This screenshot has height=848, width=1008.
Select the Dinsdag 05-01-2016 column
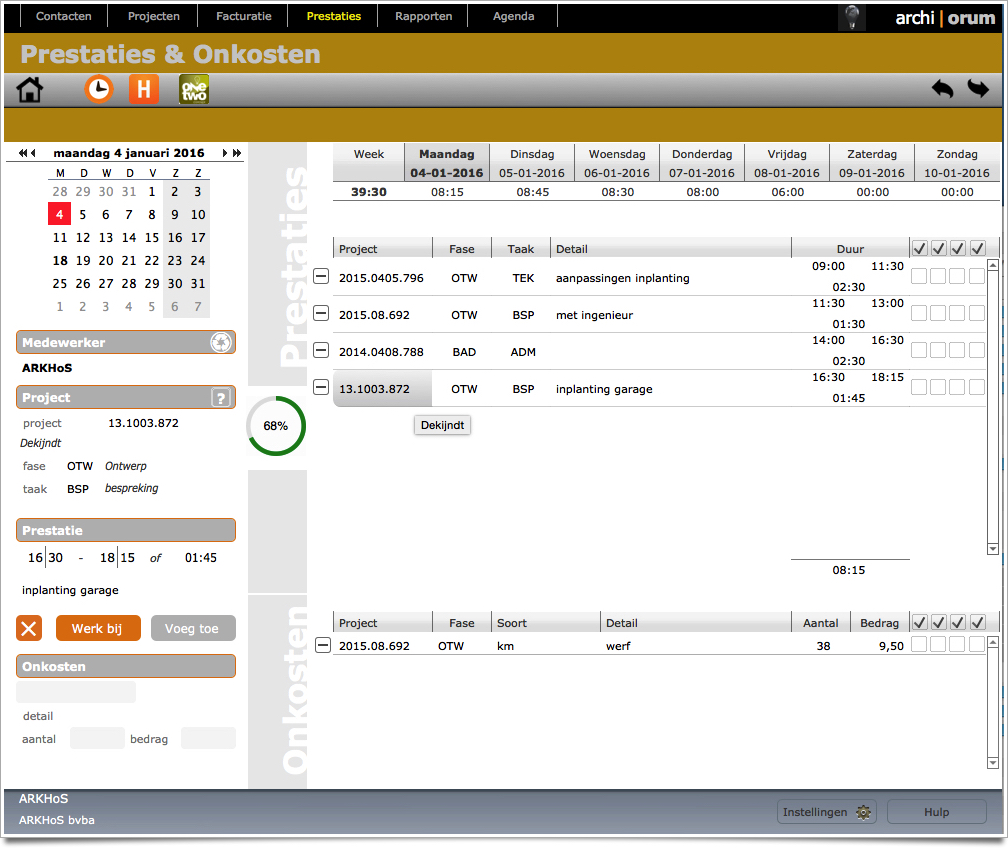(532, 163)
